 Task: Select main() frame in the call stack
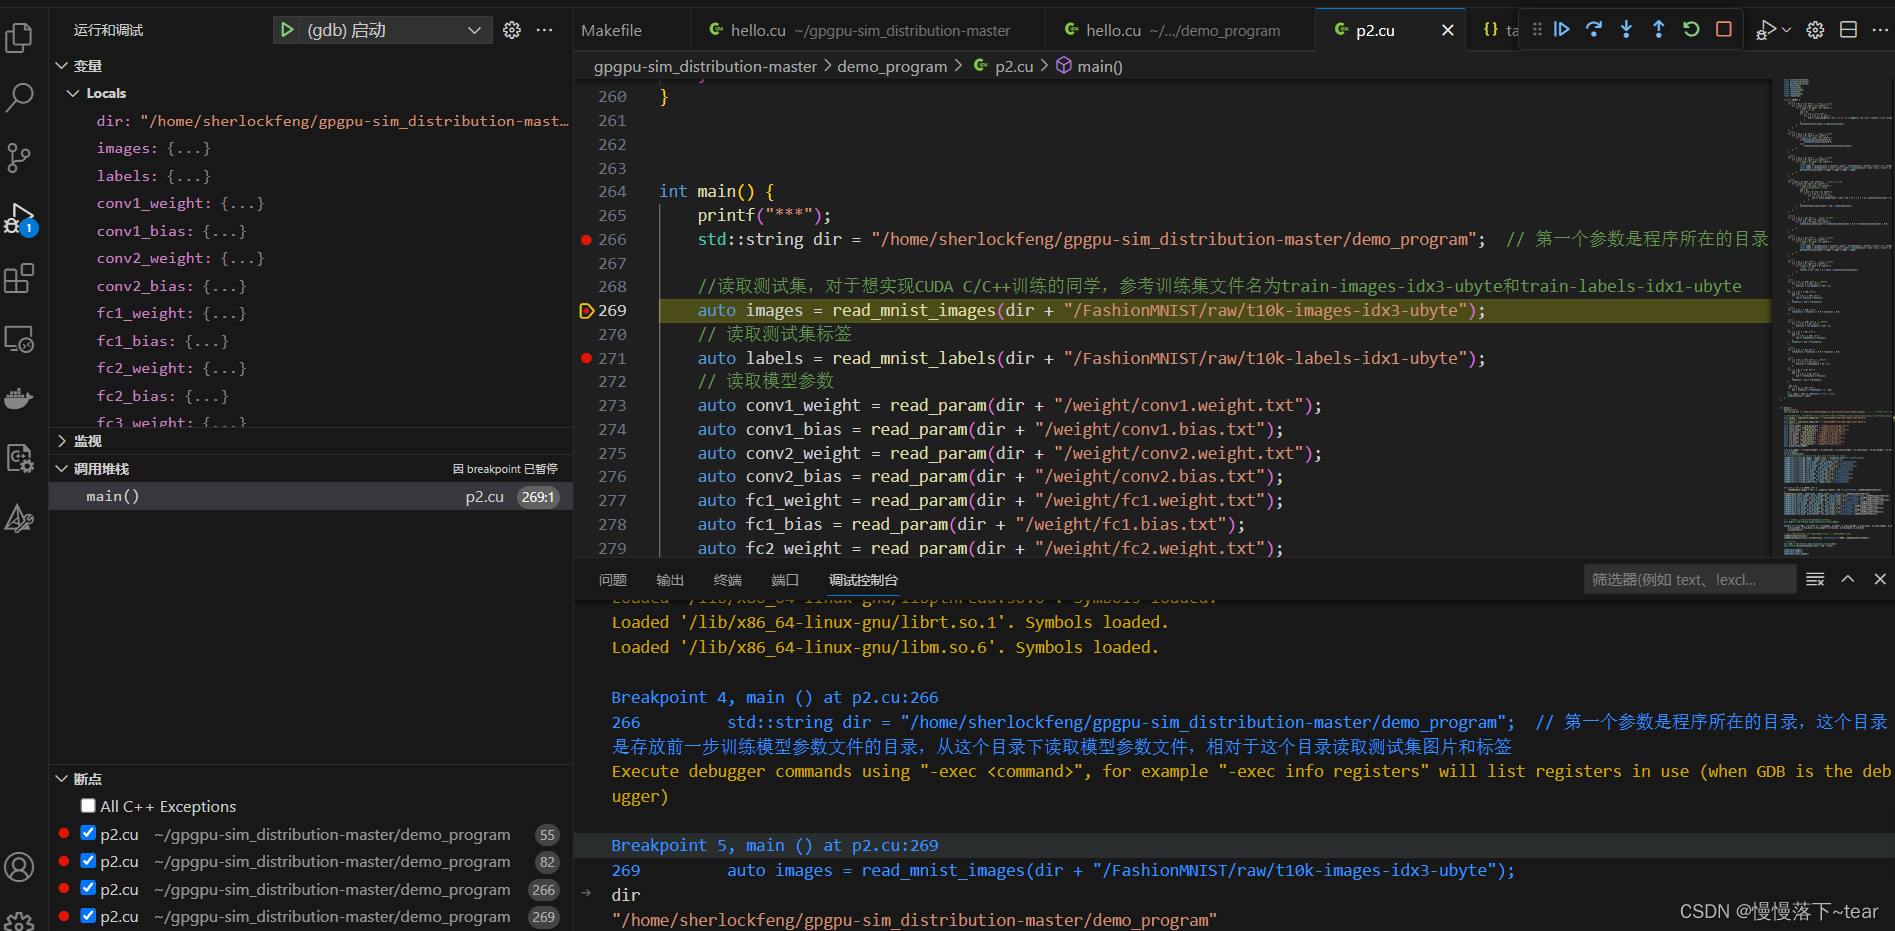tap(112, 497)
